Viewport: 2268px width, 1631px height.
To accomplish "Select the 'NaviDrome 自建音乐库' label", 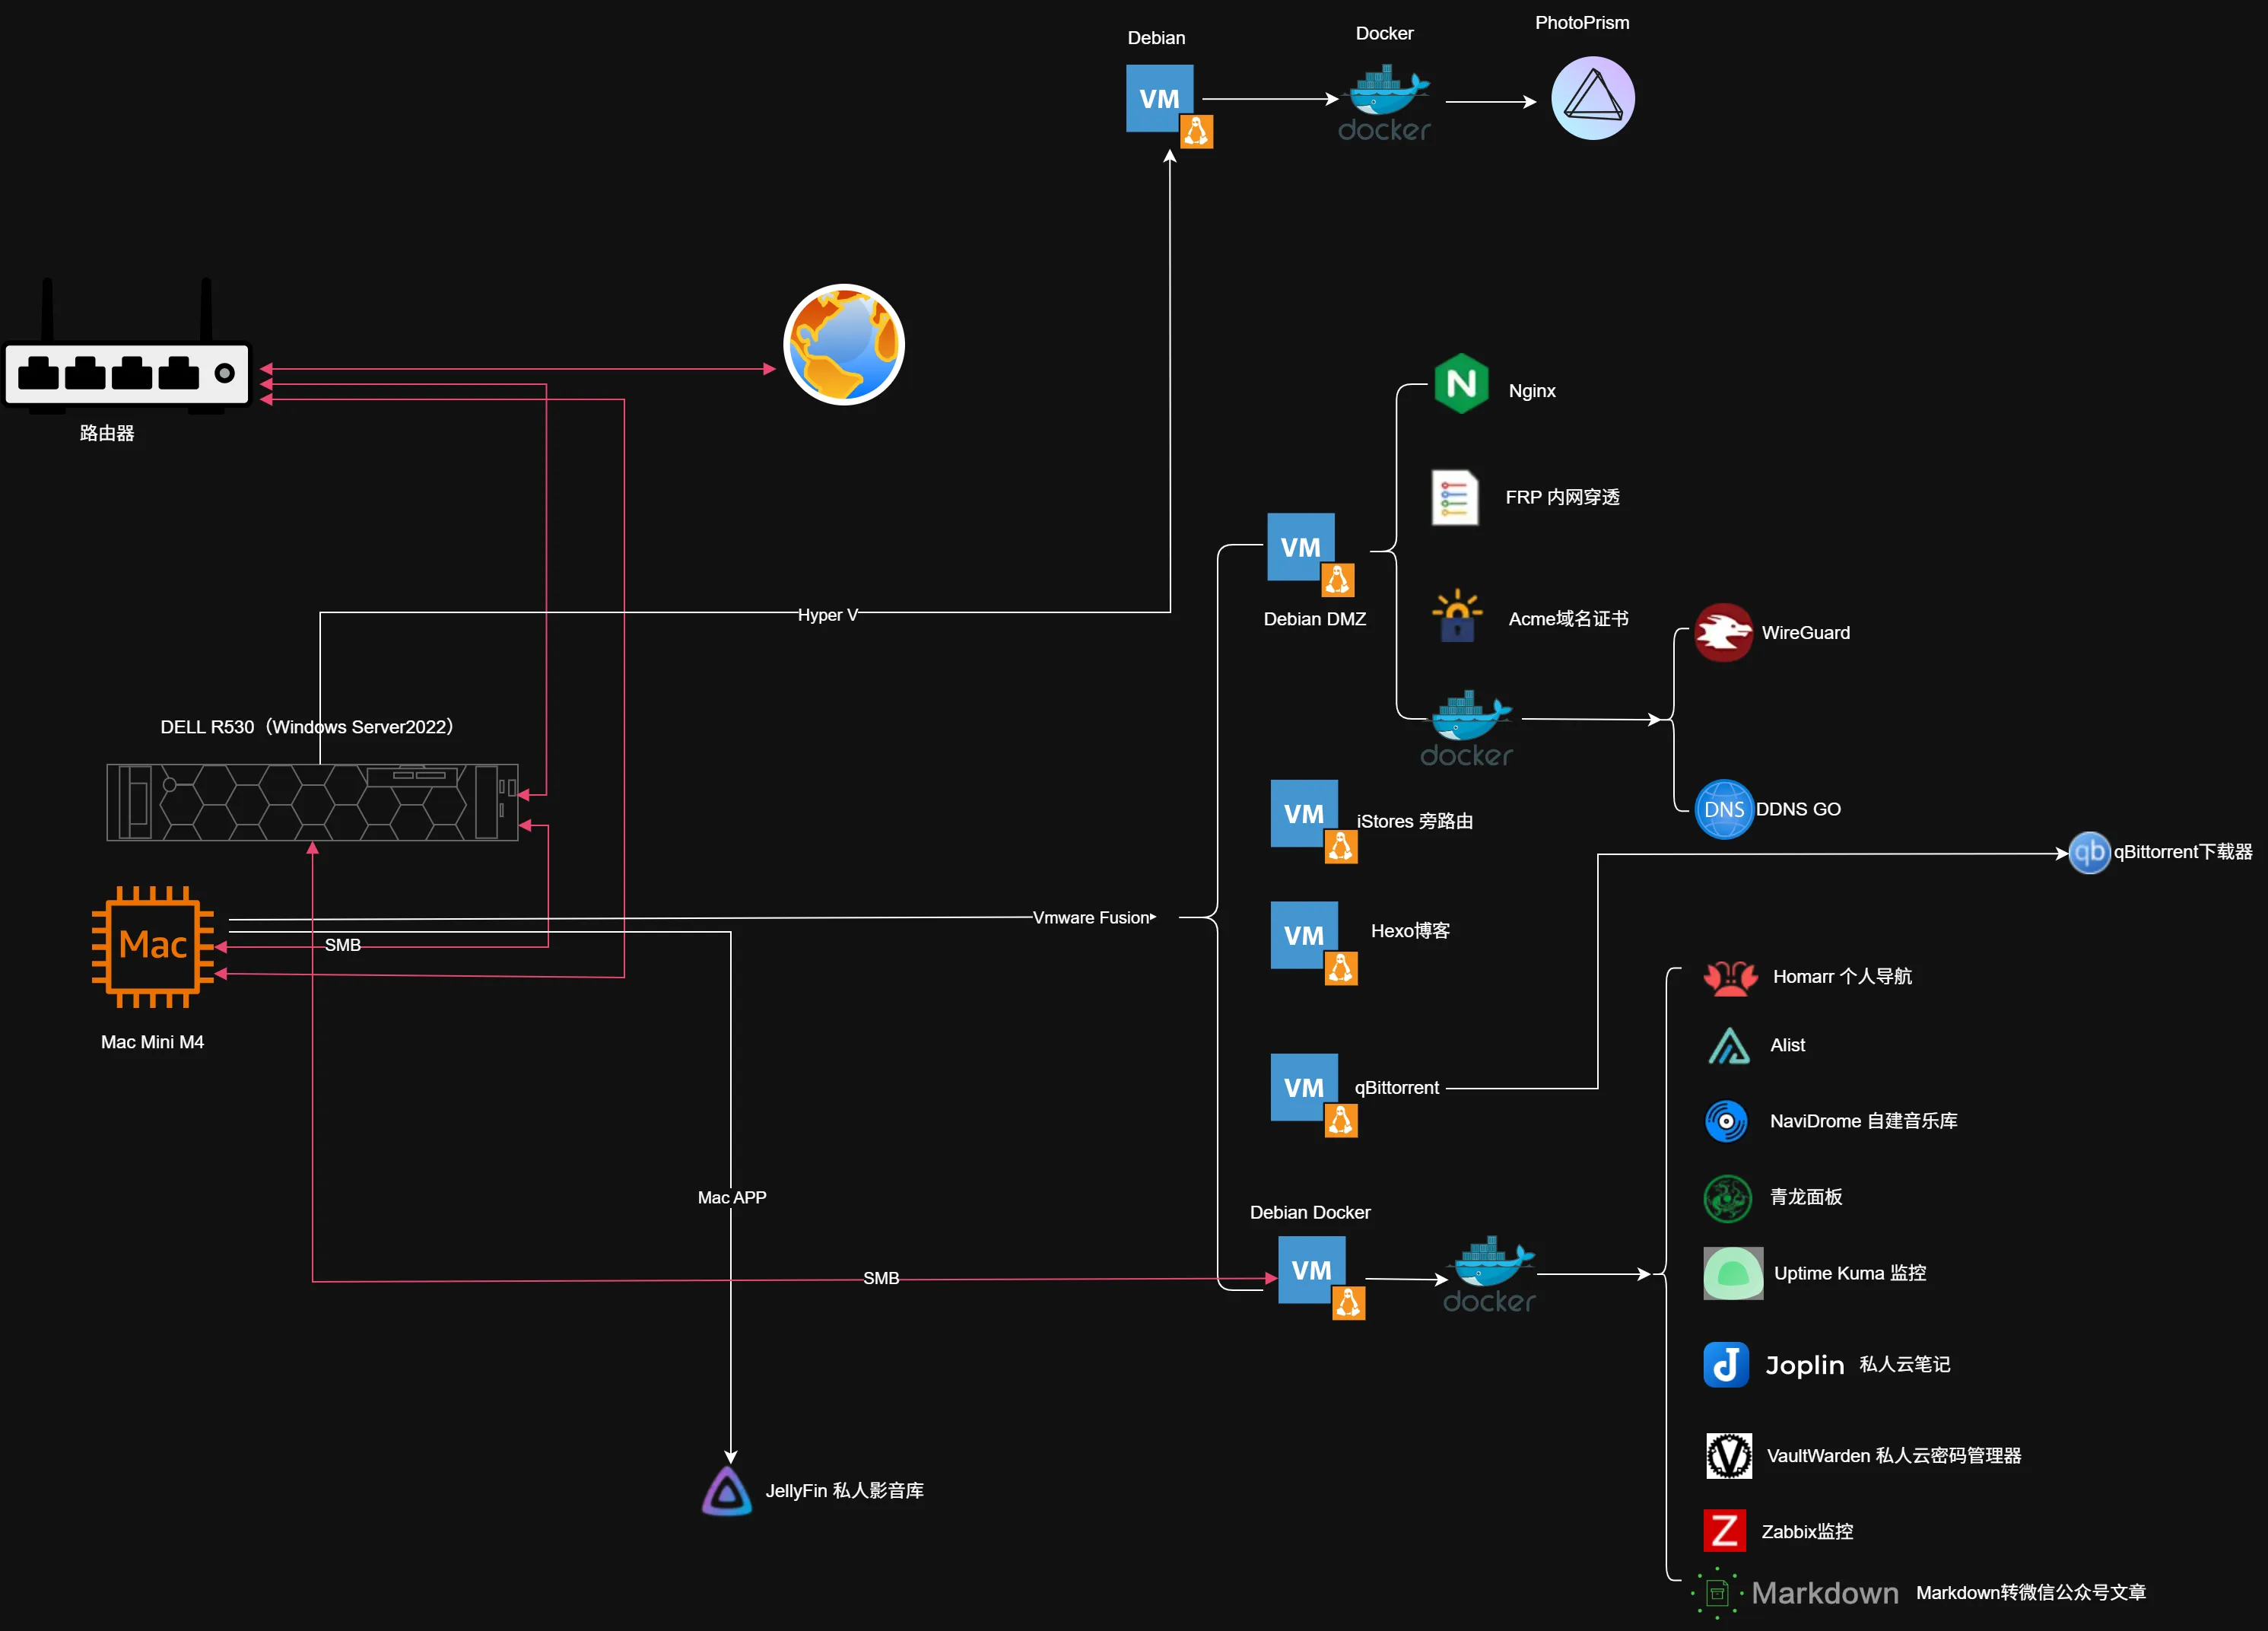I will (1864, 1121).
